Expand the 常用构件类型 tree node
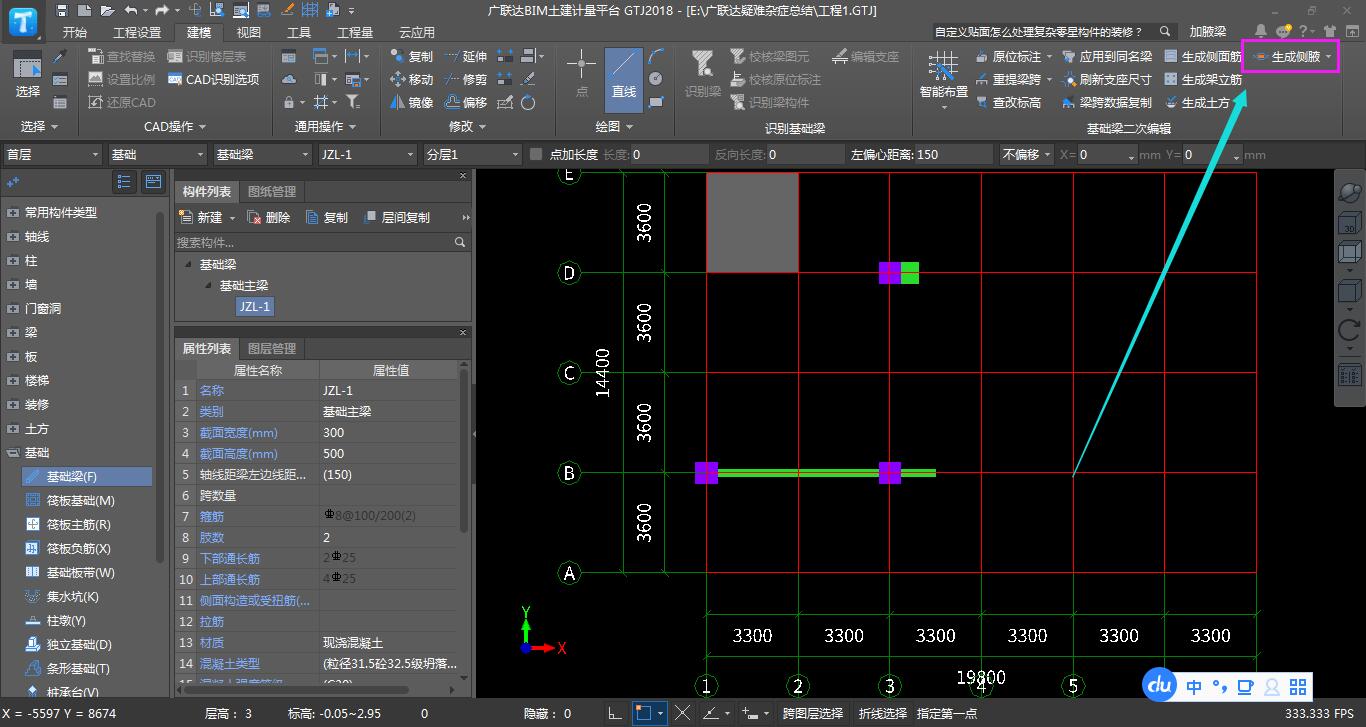 tap(13, 213)
